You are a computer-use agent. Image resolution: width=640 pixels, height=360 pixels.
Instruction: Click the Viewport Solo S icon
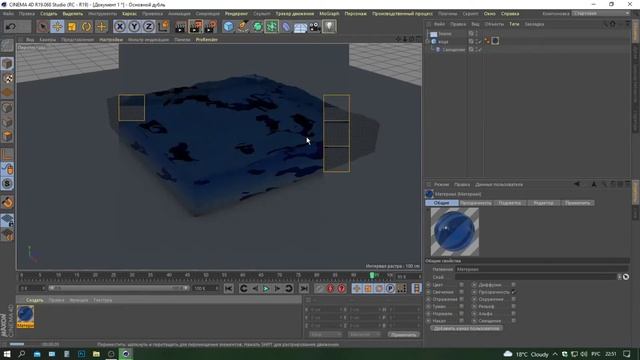coord(7,184)
